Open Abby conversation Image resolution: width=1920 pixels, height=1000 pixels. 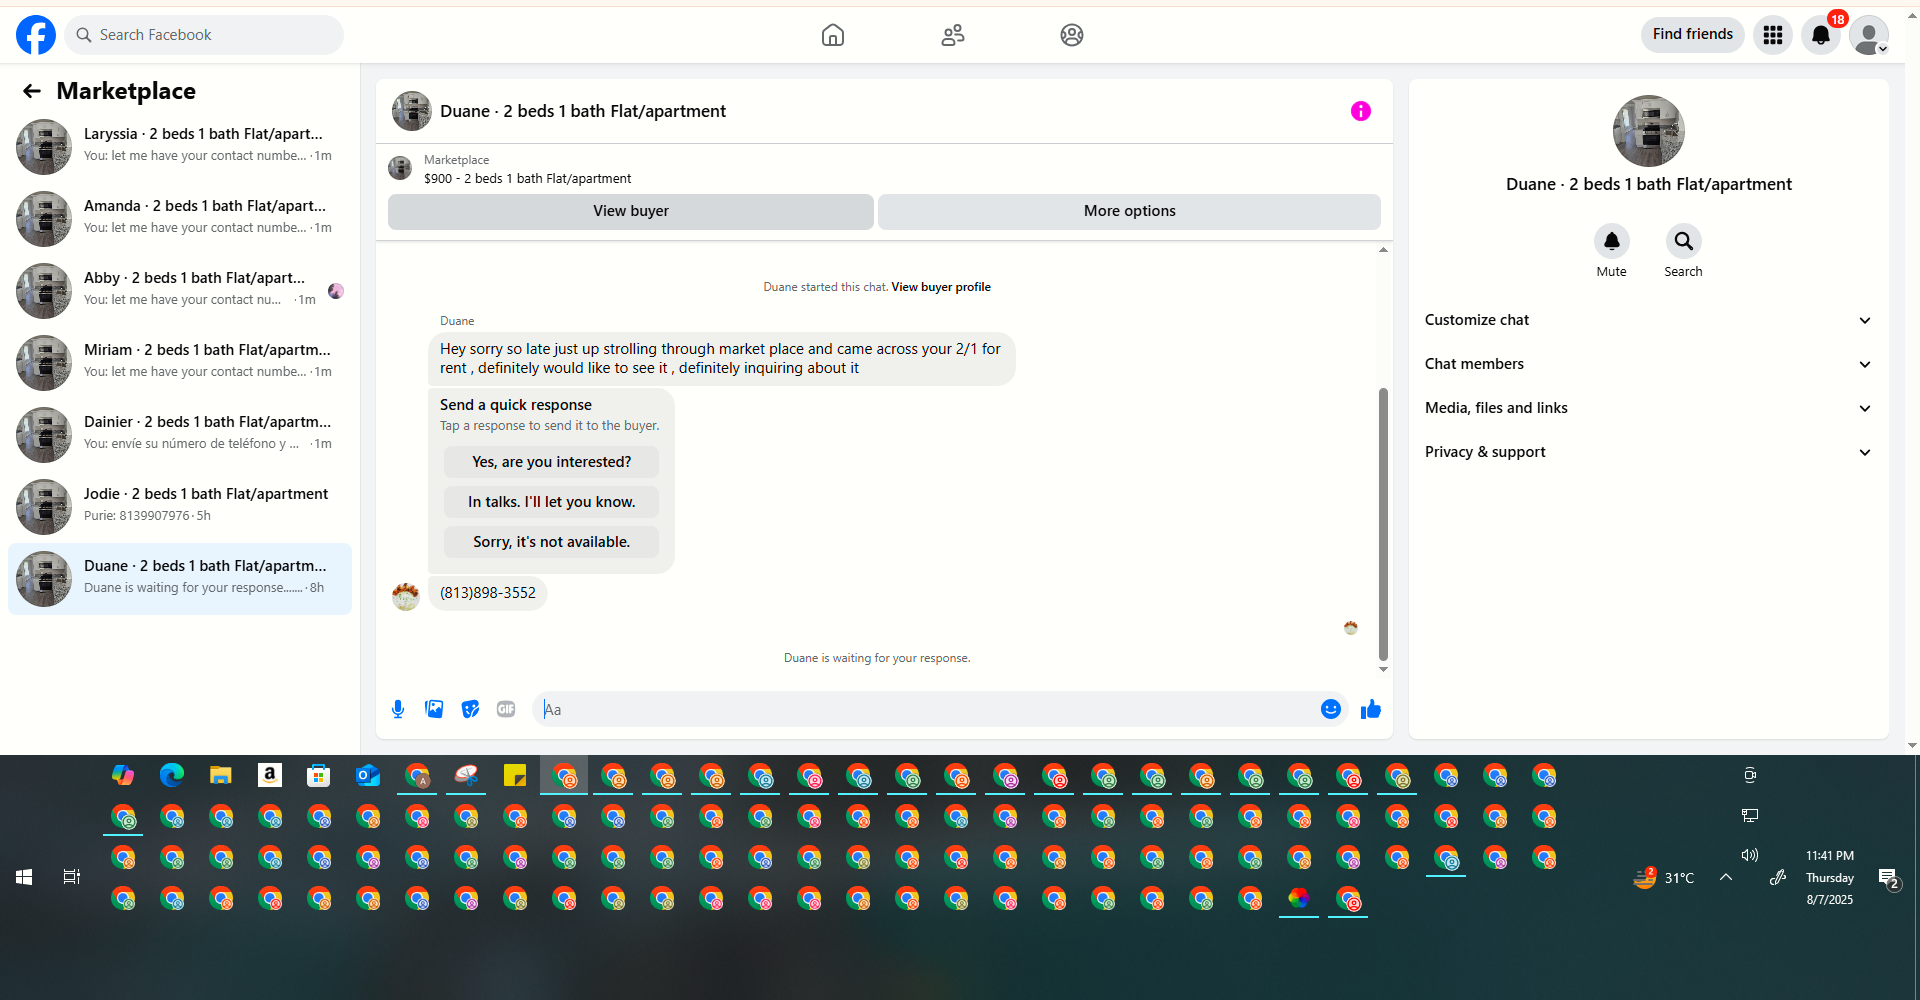click(180, 290)
